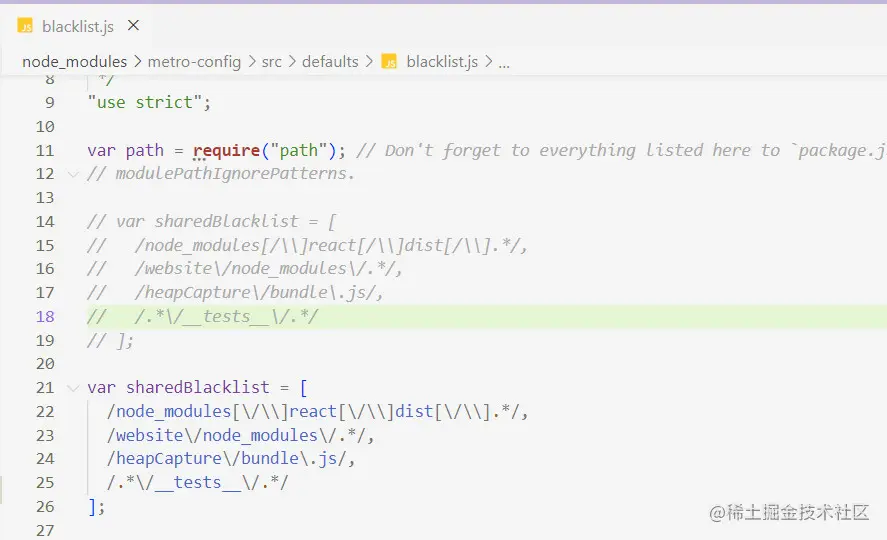The image size is (887, 540).
Task: Click the commented var sharedBlacklist line
Action: tap(212, 221)
